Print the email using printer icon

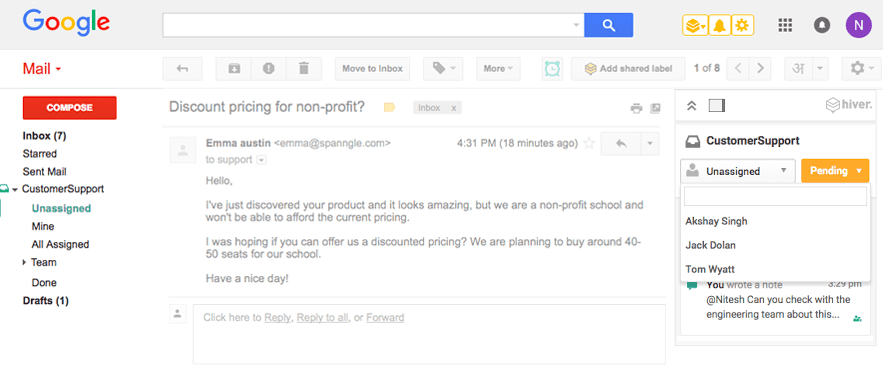click(636, 108)
